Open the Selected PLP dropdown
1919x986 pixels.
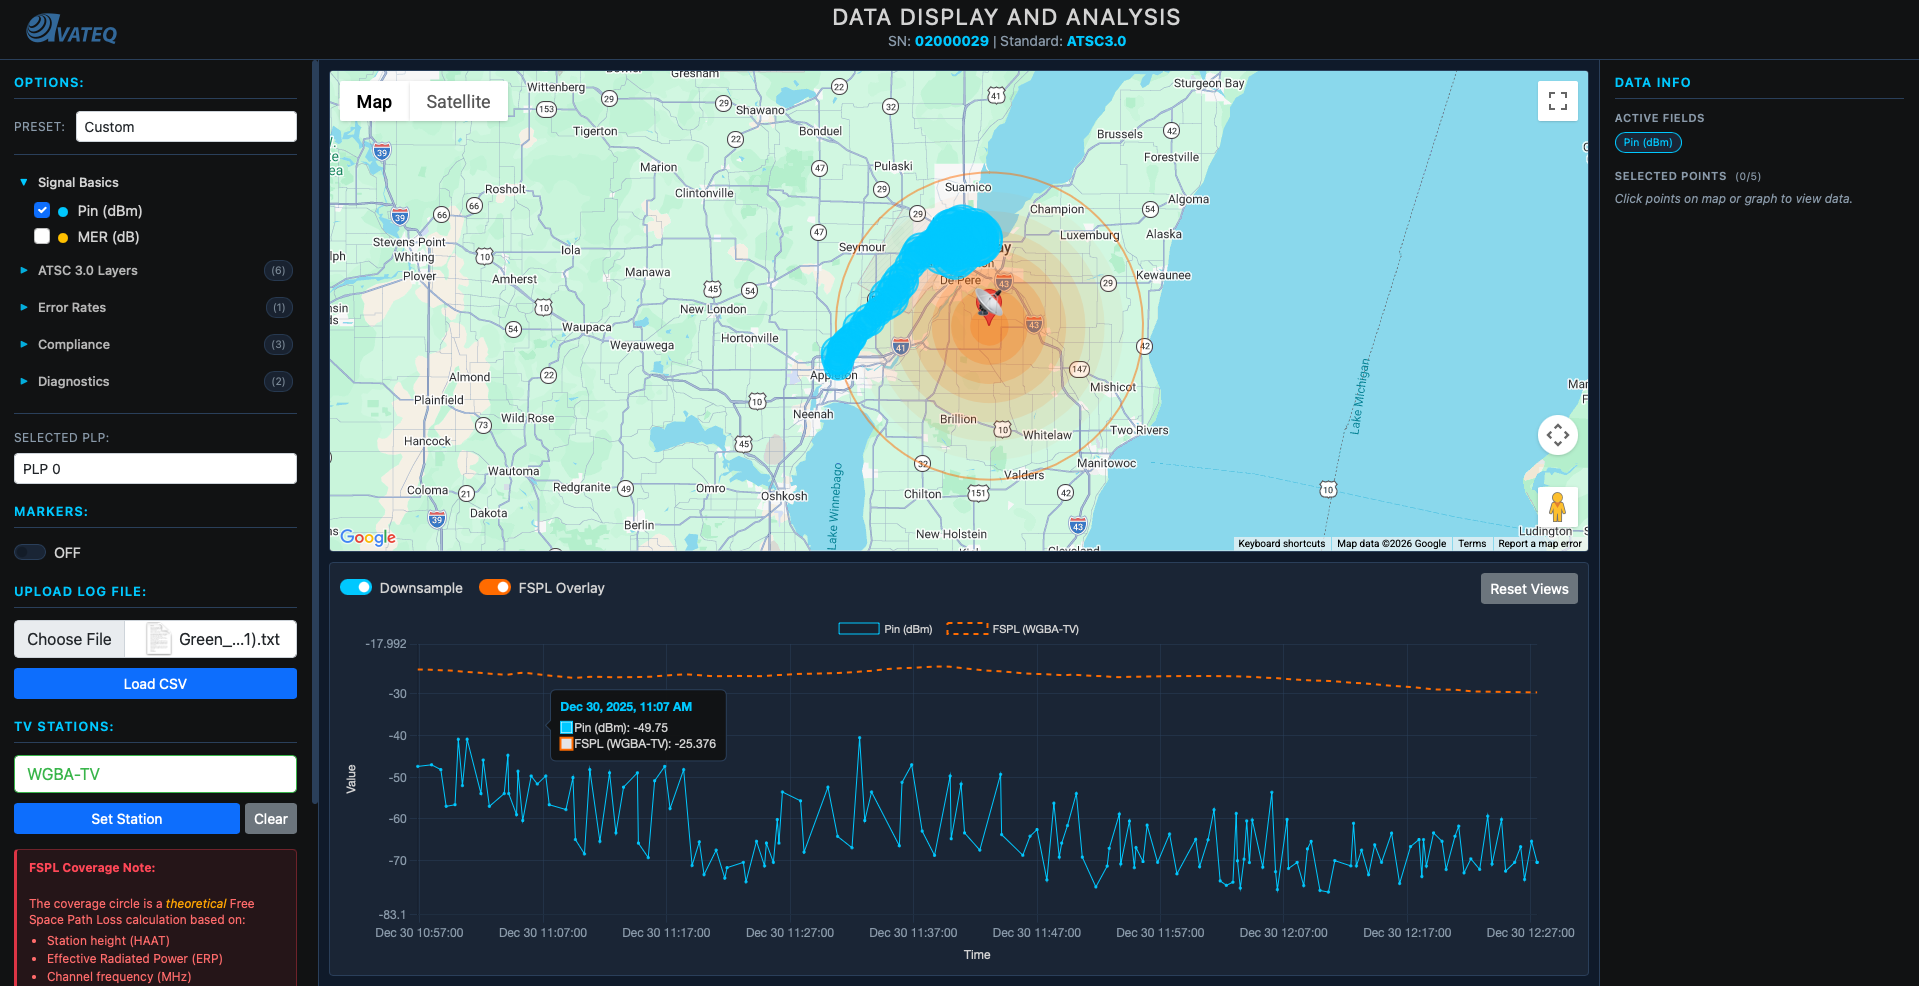point(155,468)
